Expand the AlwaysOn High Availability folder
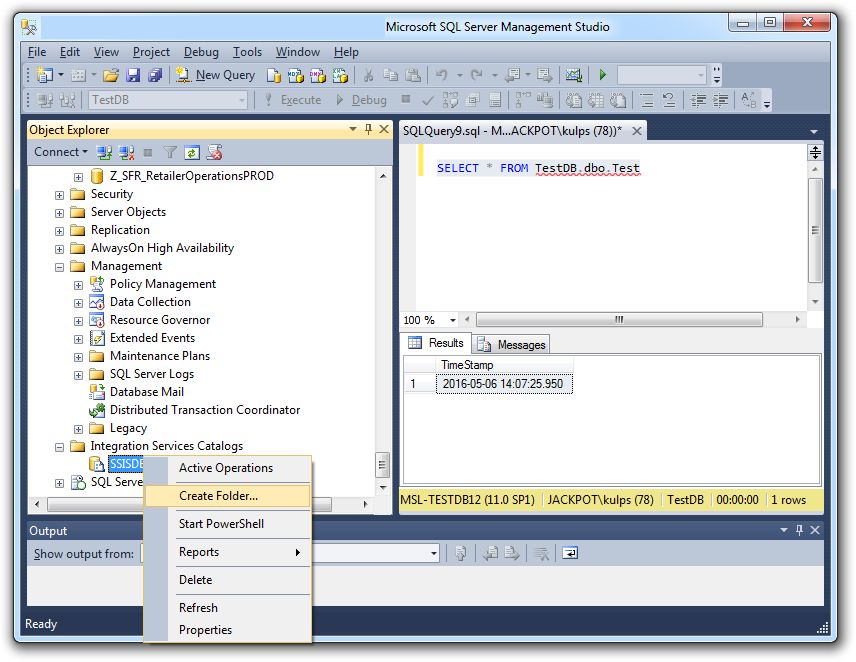 pyautogui.click(x=60, y=249)
